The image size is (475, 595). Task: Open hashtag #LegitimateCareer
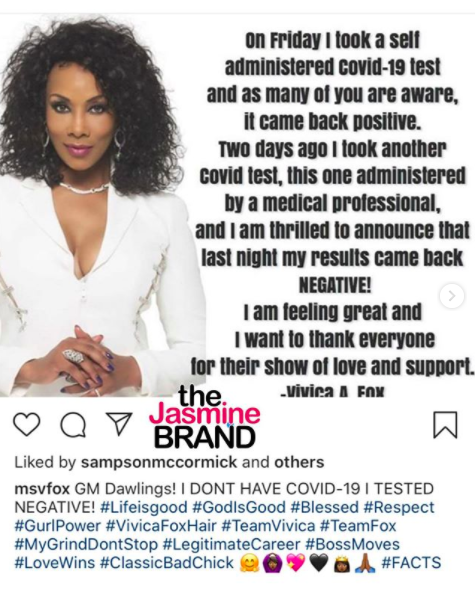[231, 545]
